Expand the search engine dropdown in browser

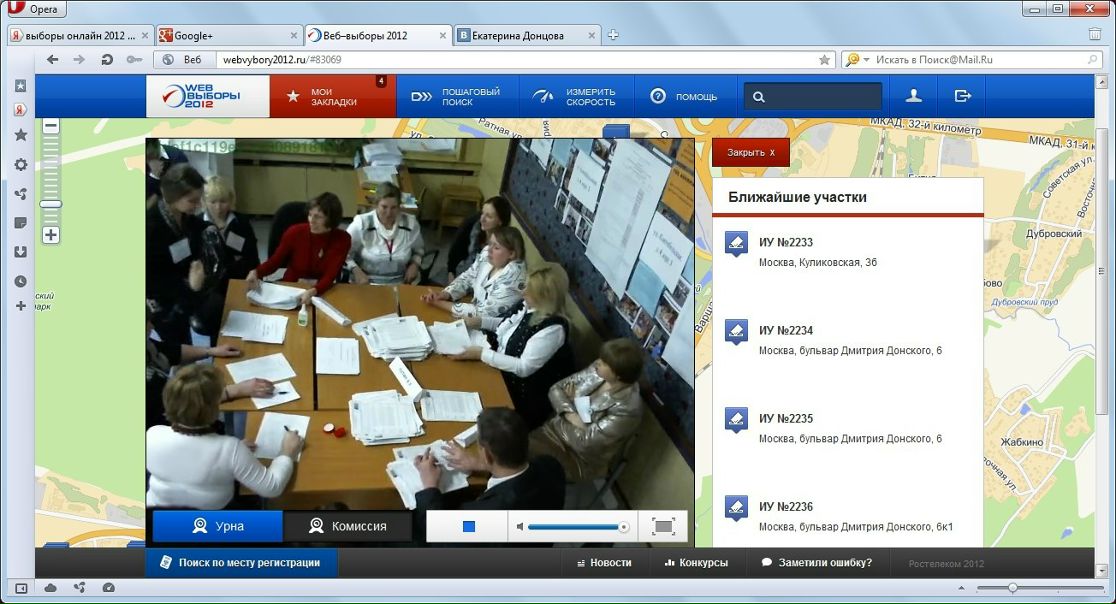[x=866, y=60]
